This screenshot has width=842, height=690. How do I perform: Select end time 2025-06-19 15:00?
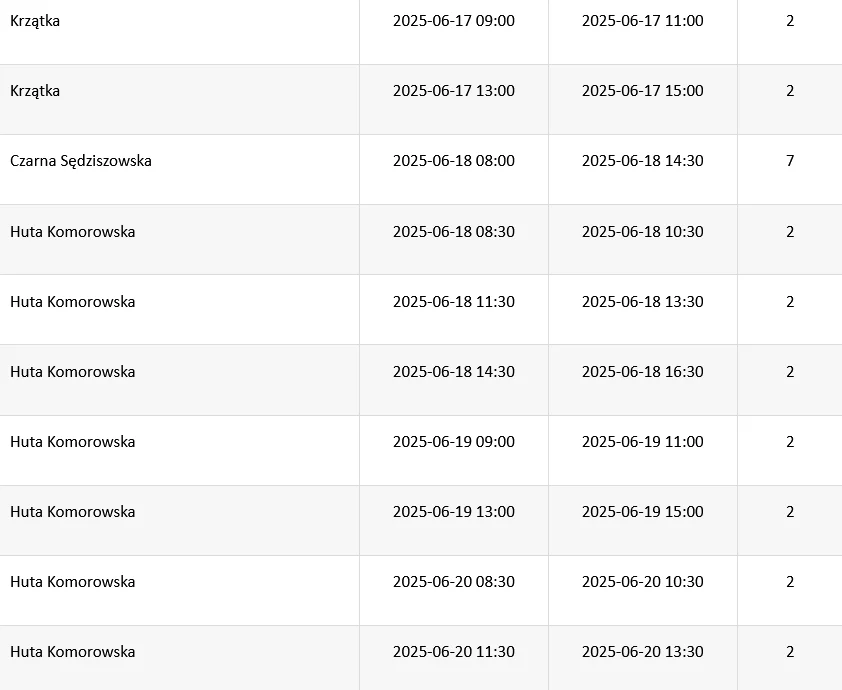tap(643, 512)
